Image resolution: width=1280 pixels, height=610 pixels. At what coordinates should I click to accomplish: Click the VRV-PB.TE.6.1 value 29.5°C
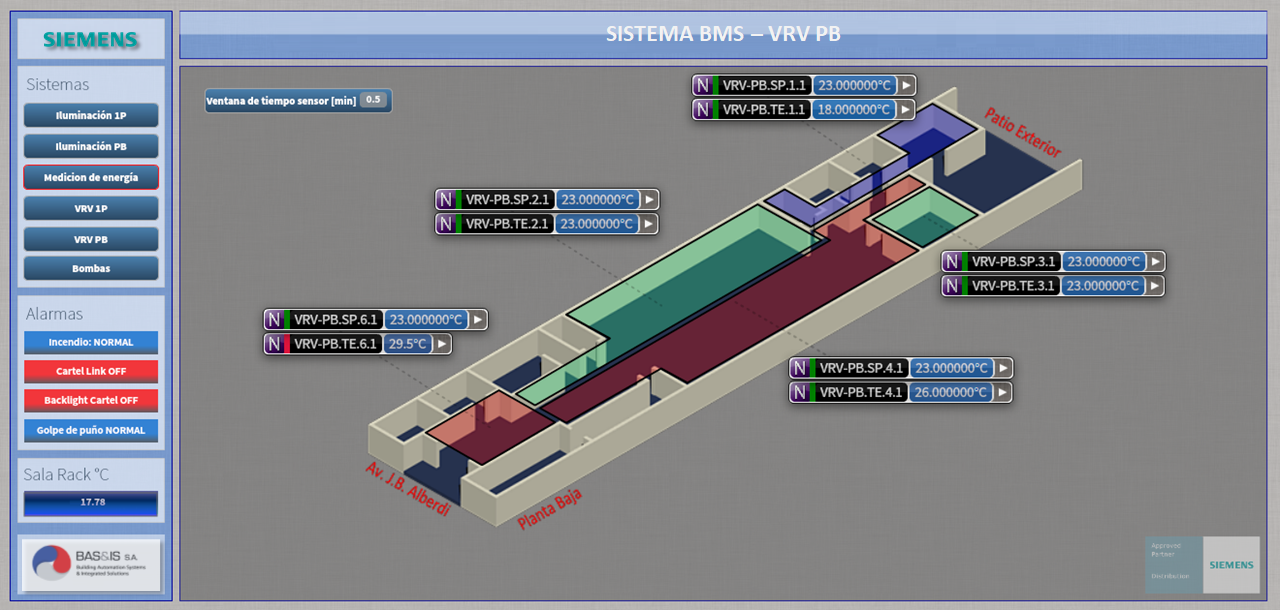408,343
